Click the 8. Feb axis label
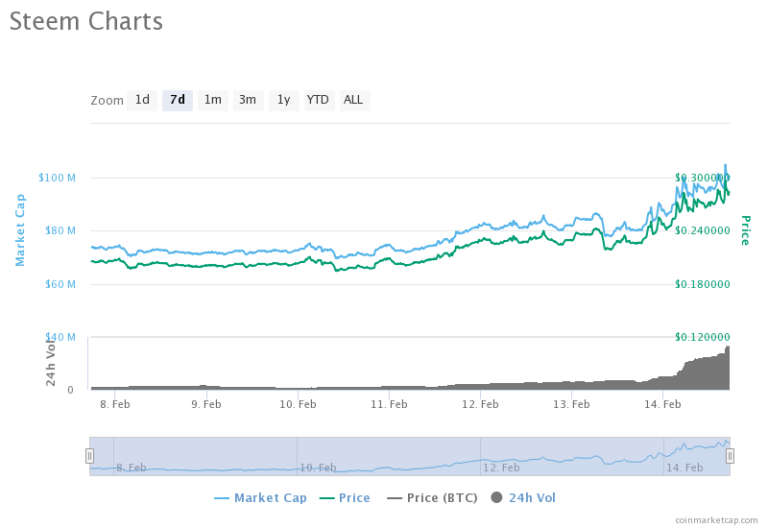 pos(115,404)
